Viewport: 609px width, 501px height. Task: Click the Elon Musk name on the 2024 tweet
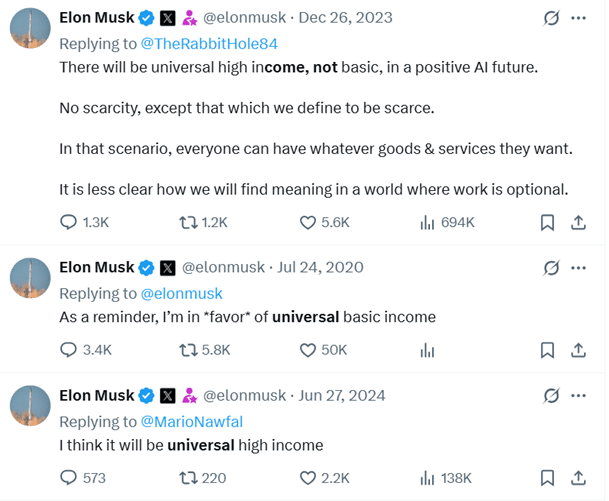click(x=97, y=396)
